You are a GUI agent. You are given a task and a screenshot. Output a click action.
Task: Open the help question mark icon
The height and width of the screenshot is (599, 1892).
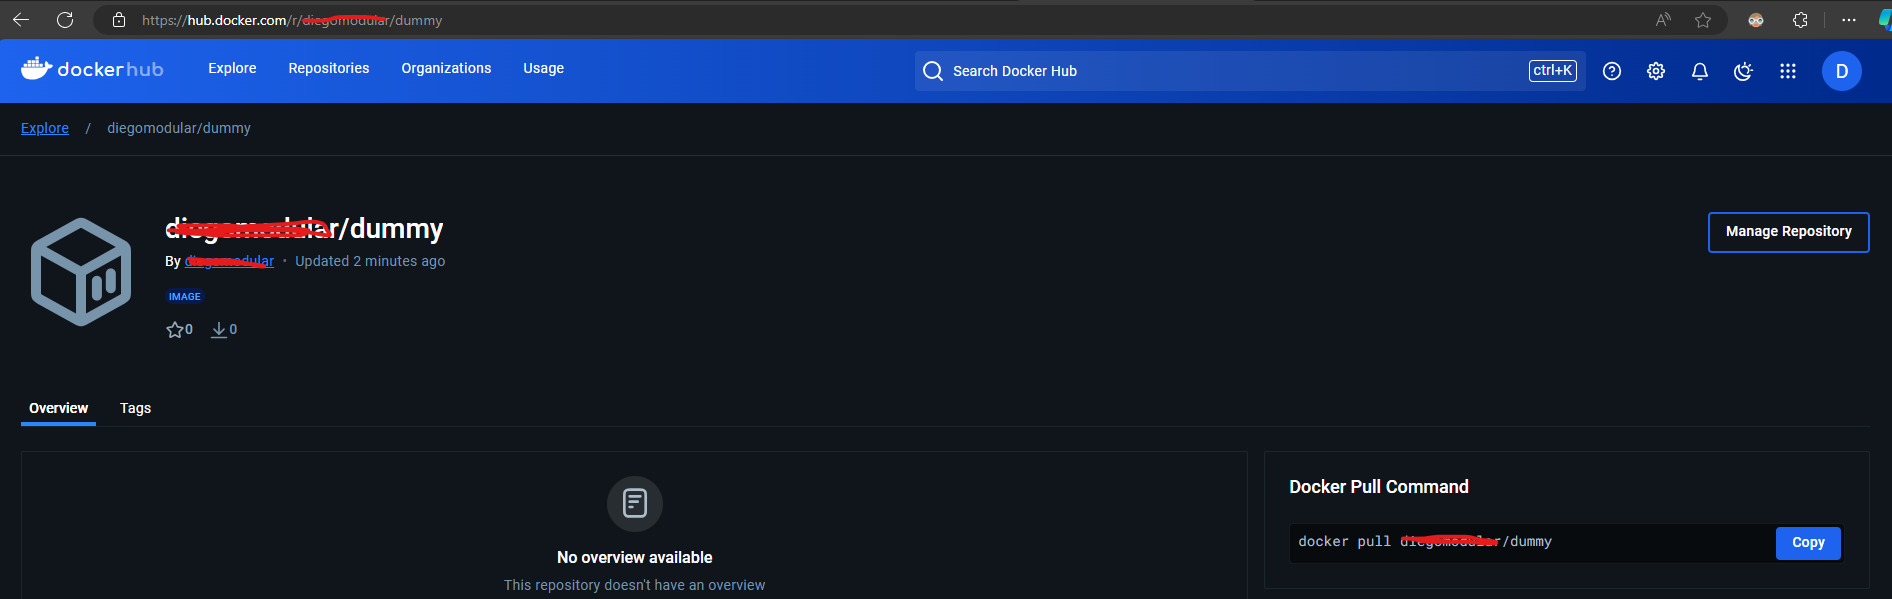(1611, 71)
